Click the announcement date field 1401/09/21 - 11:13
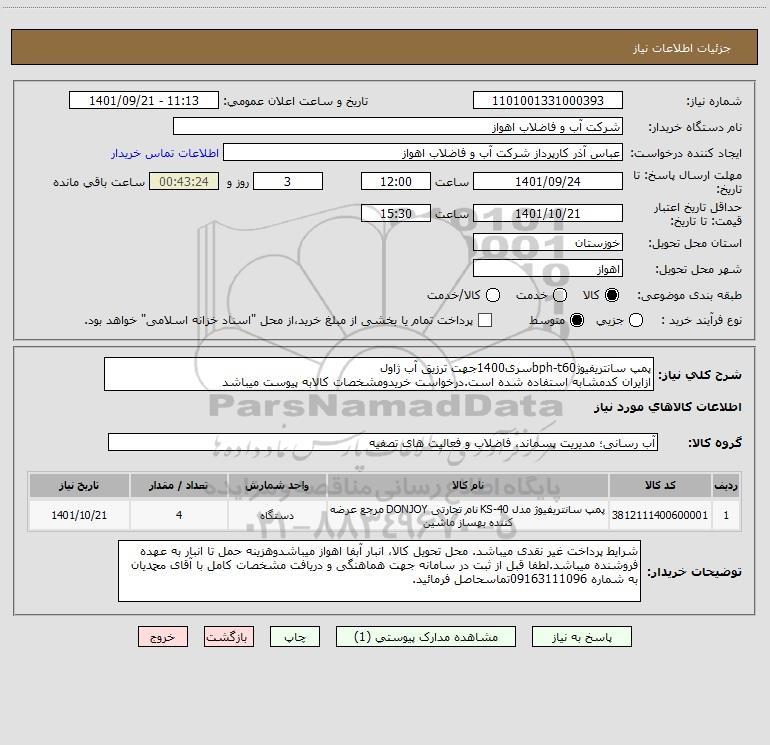This screenshot has width=770, height=745. pyautogui.click(x=144, y=101)
